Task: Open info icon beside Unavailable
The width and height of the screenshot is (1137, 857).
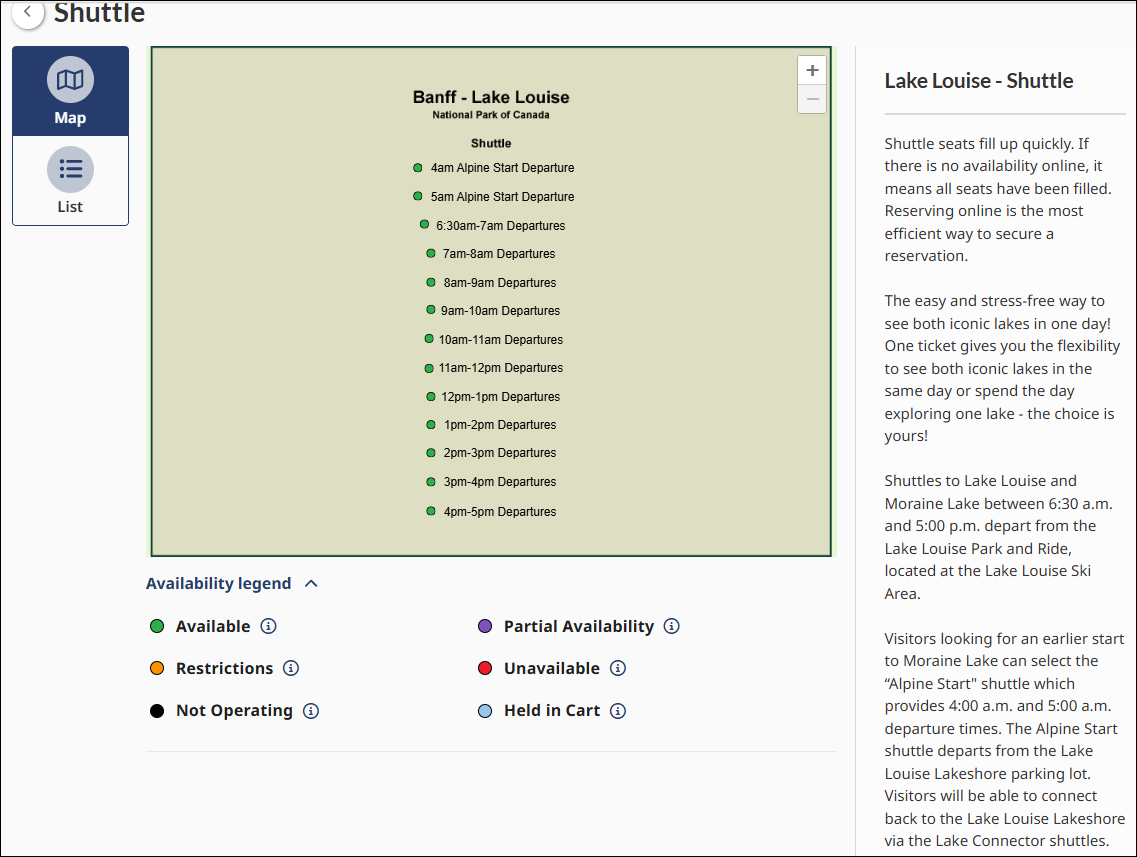Action: tap(618, 668)
